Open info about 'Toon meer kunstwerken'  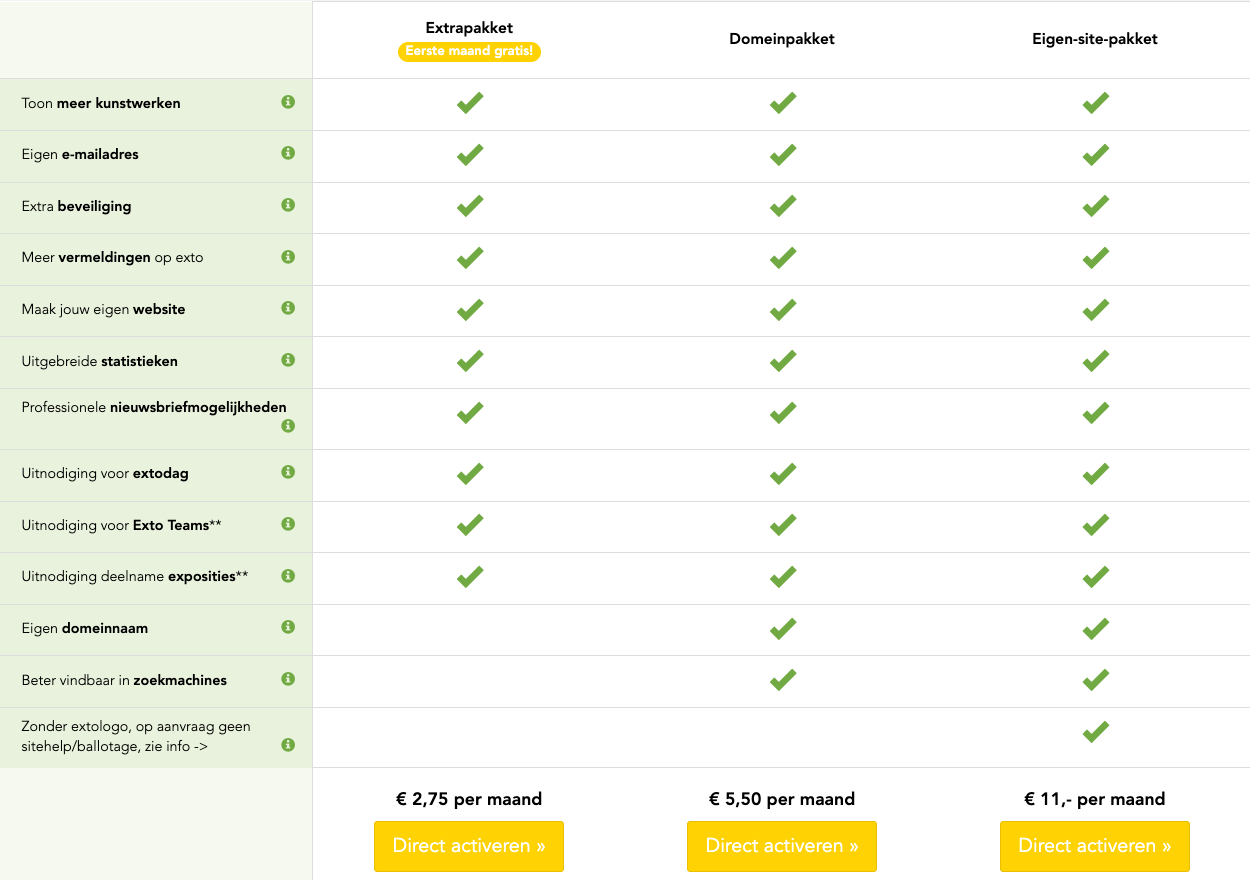(x=288, y=102)
